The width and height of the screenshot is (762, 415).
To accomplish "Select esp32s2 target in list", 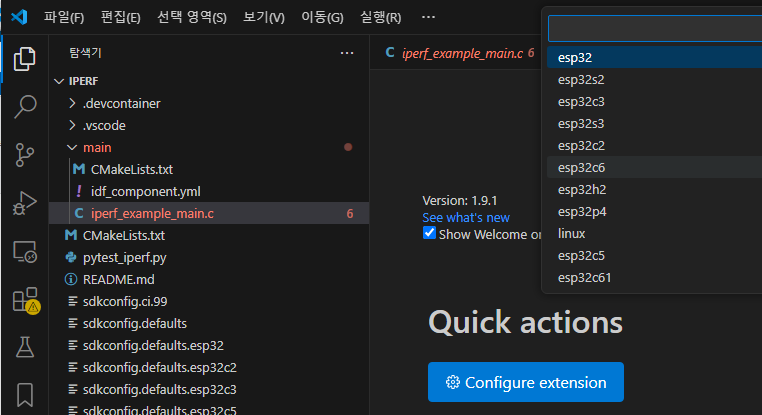I will click(x=654, y=79).
